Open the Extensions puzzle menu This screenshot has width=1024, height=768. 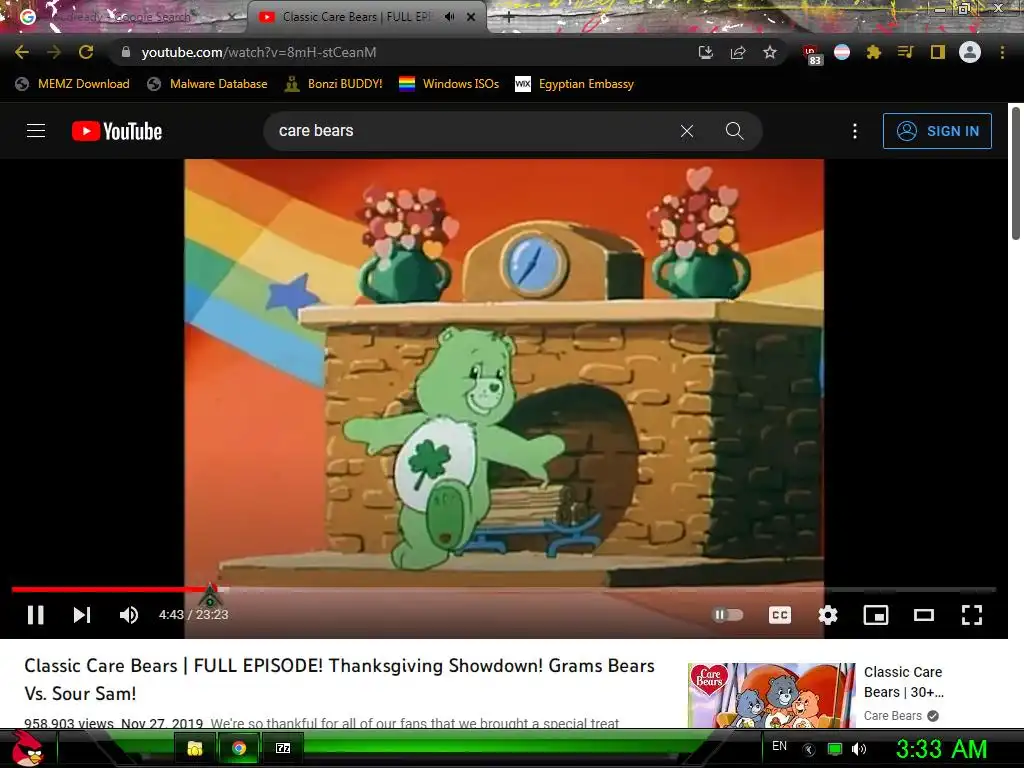point(873,52)
